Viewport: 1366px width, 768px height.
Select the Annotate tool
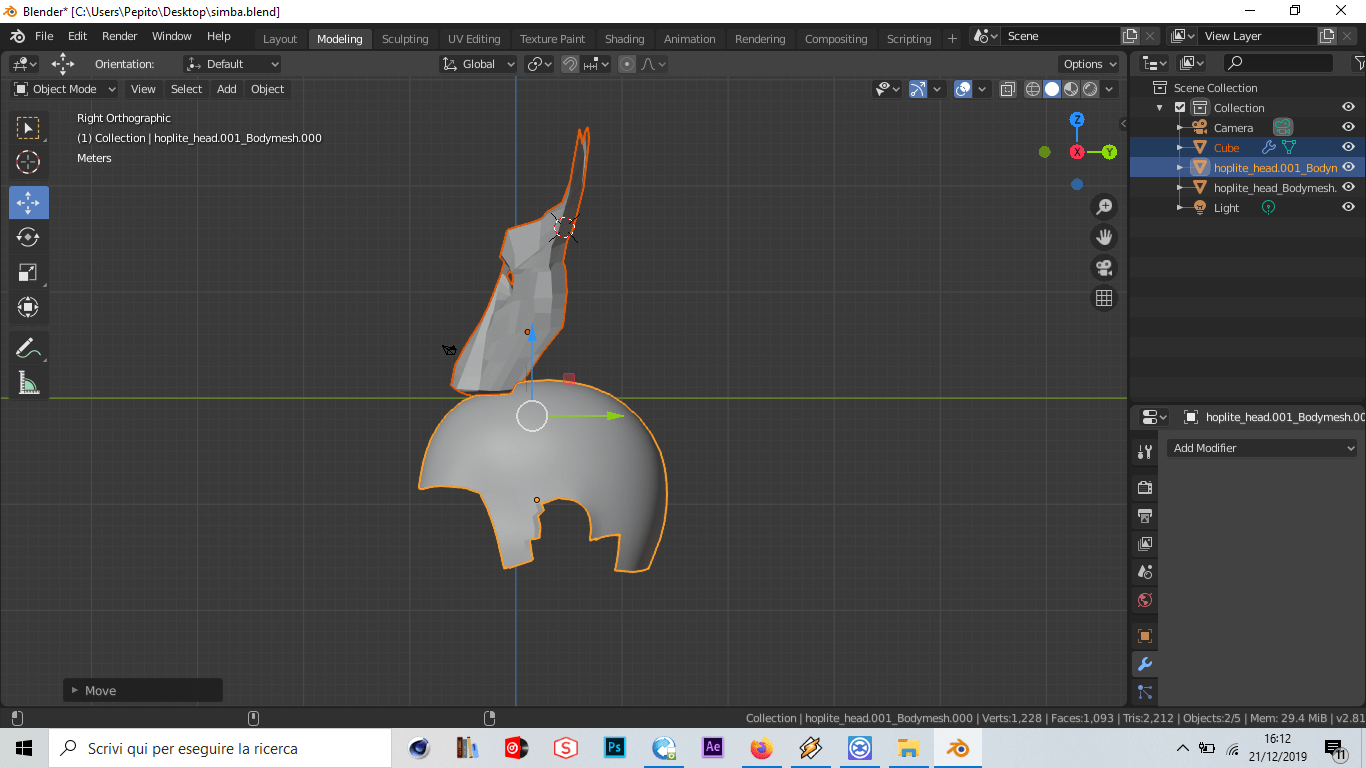[x=29, y=348]
